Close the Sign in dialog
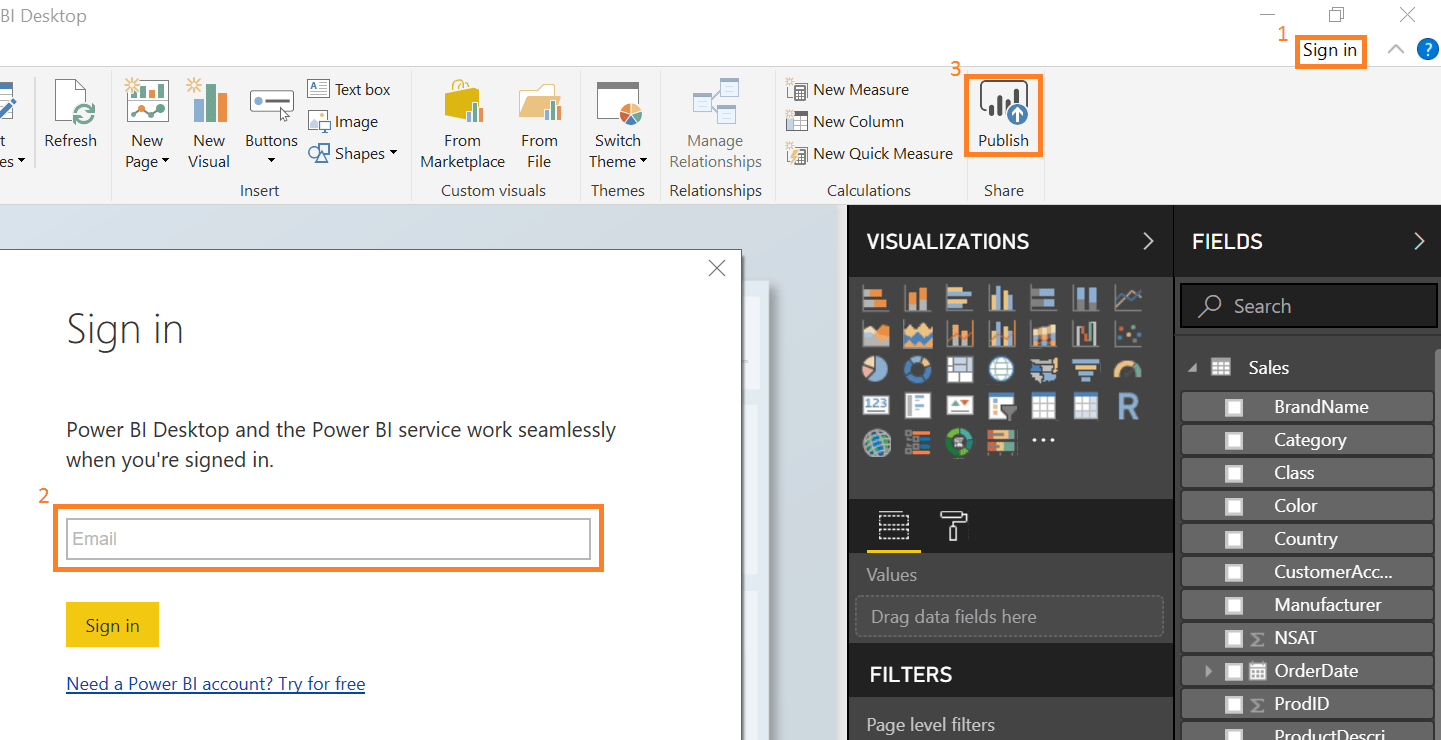The height and width of the screenshot is (740, 1441). (716, 268)
